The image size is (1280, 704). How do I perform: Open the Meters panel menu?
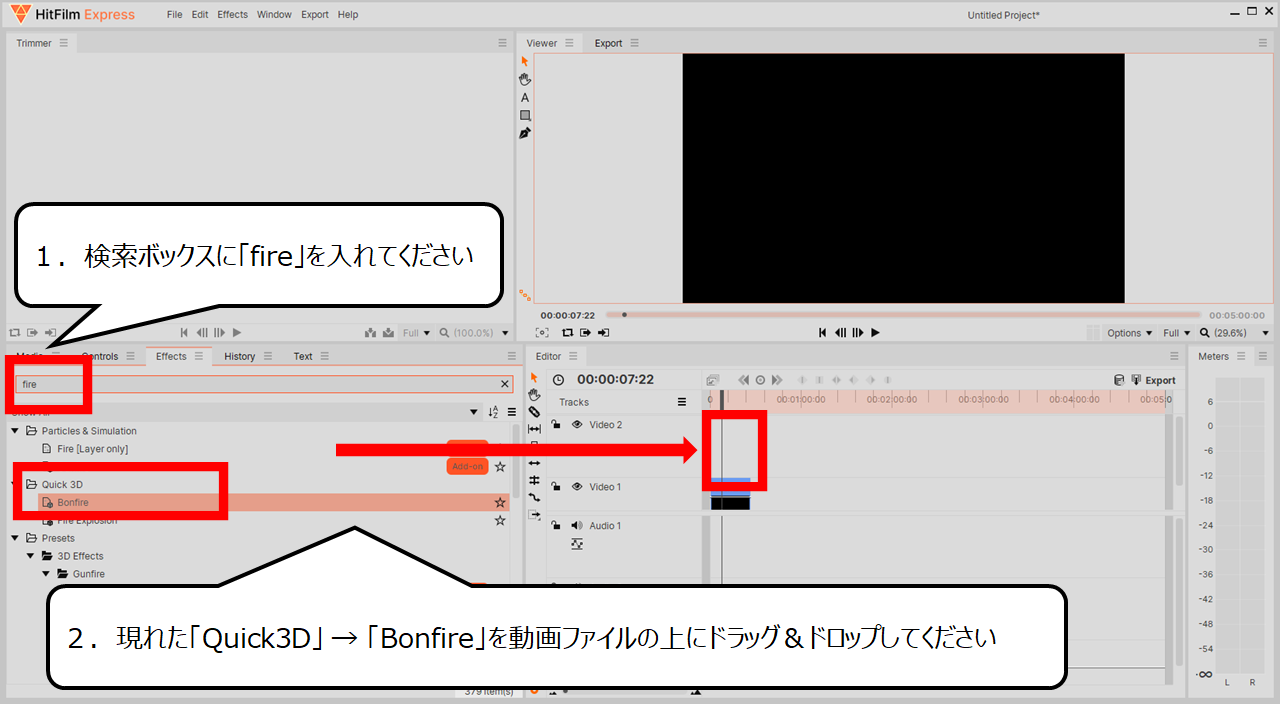tap(1240, 356)
